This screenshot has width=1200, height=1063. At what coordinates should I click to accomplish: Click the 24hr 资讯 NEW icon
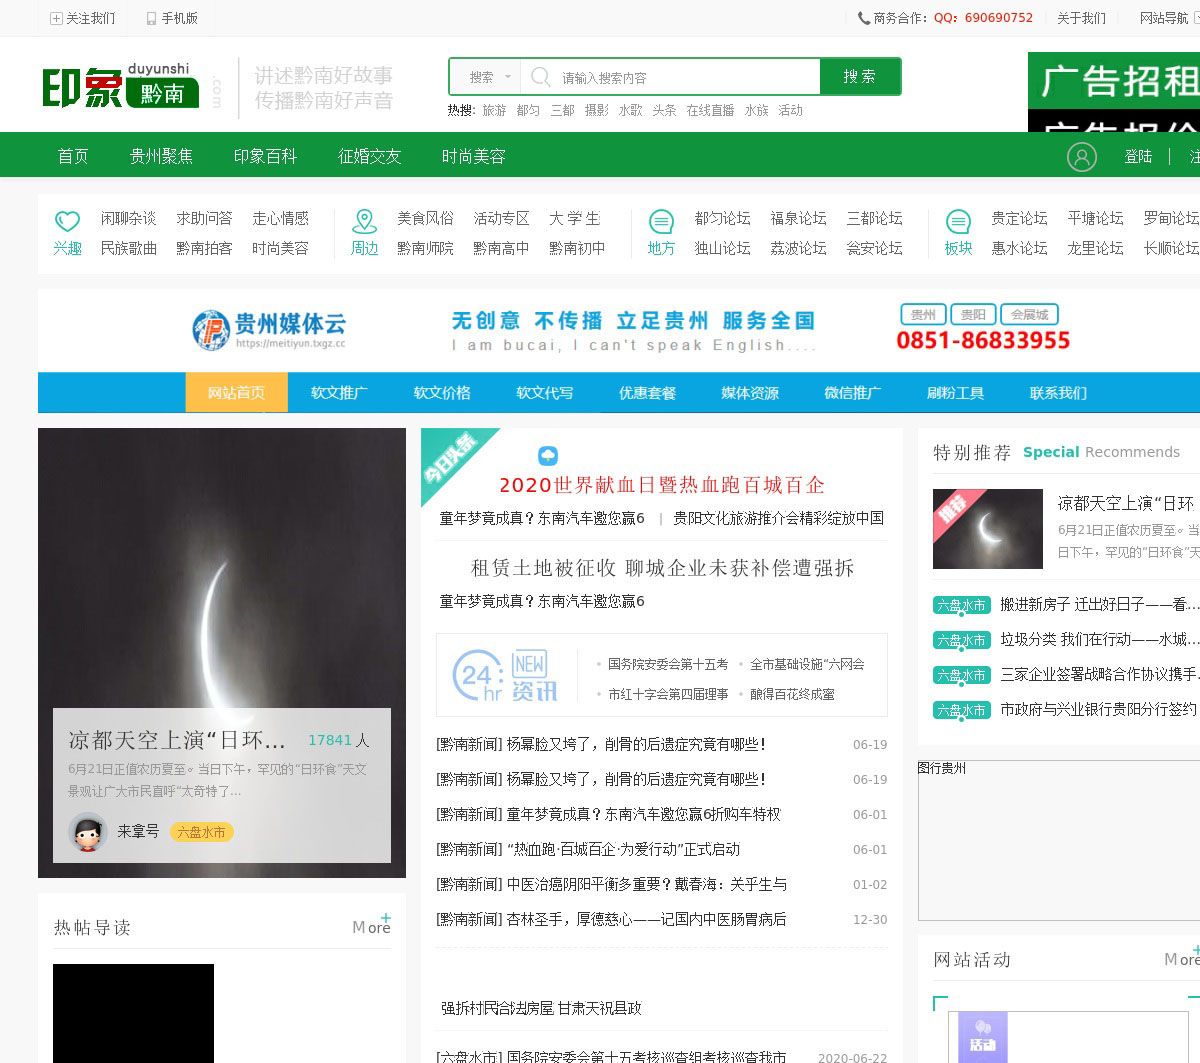[505, 676]
